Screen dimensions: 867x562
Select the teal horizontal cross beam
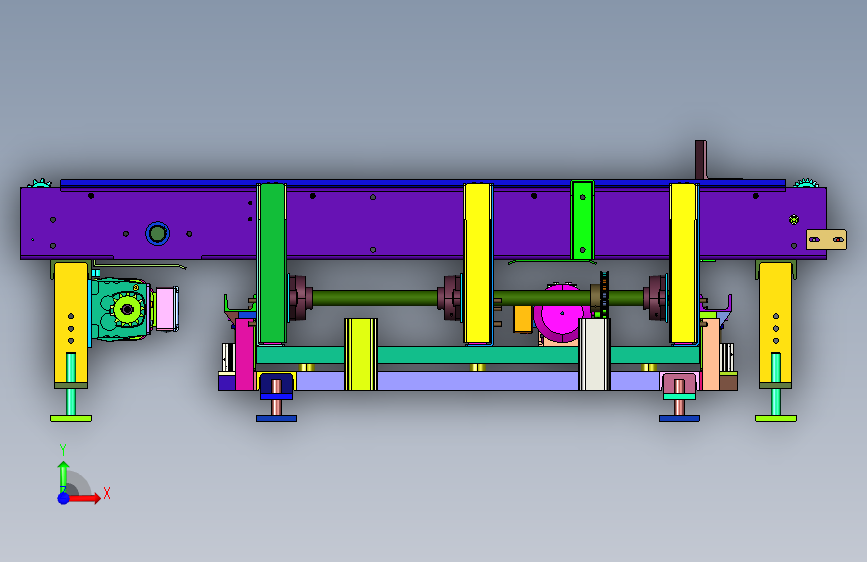pos(478,355)
